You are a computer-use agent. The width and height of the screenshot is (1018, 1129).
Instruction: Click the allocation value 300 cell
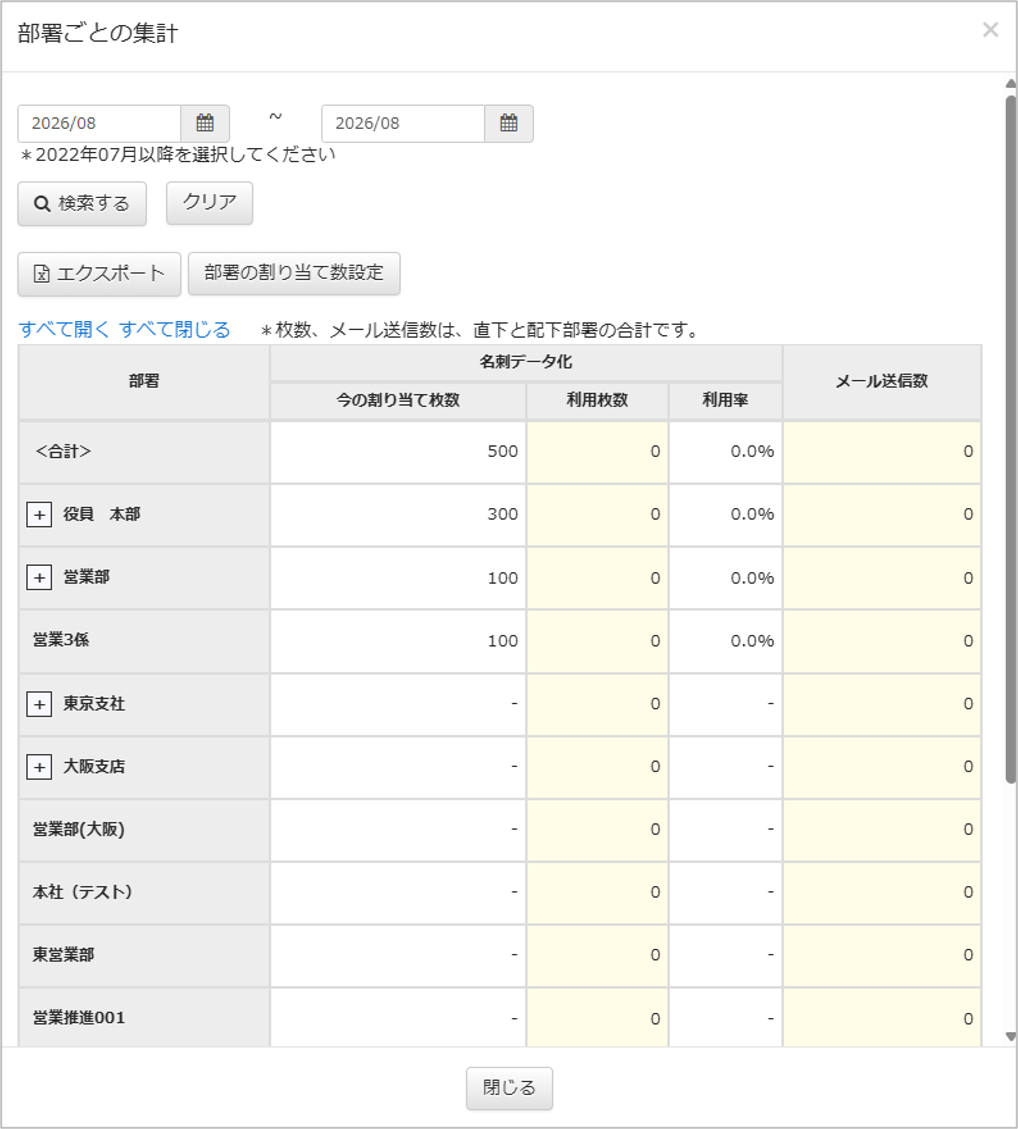[398, 515]
